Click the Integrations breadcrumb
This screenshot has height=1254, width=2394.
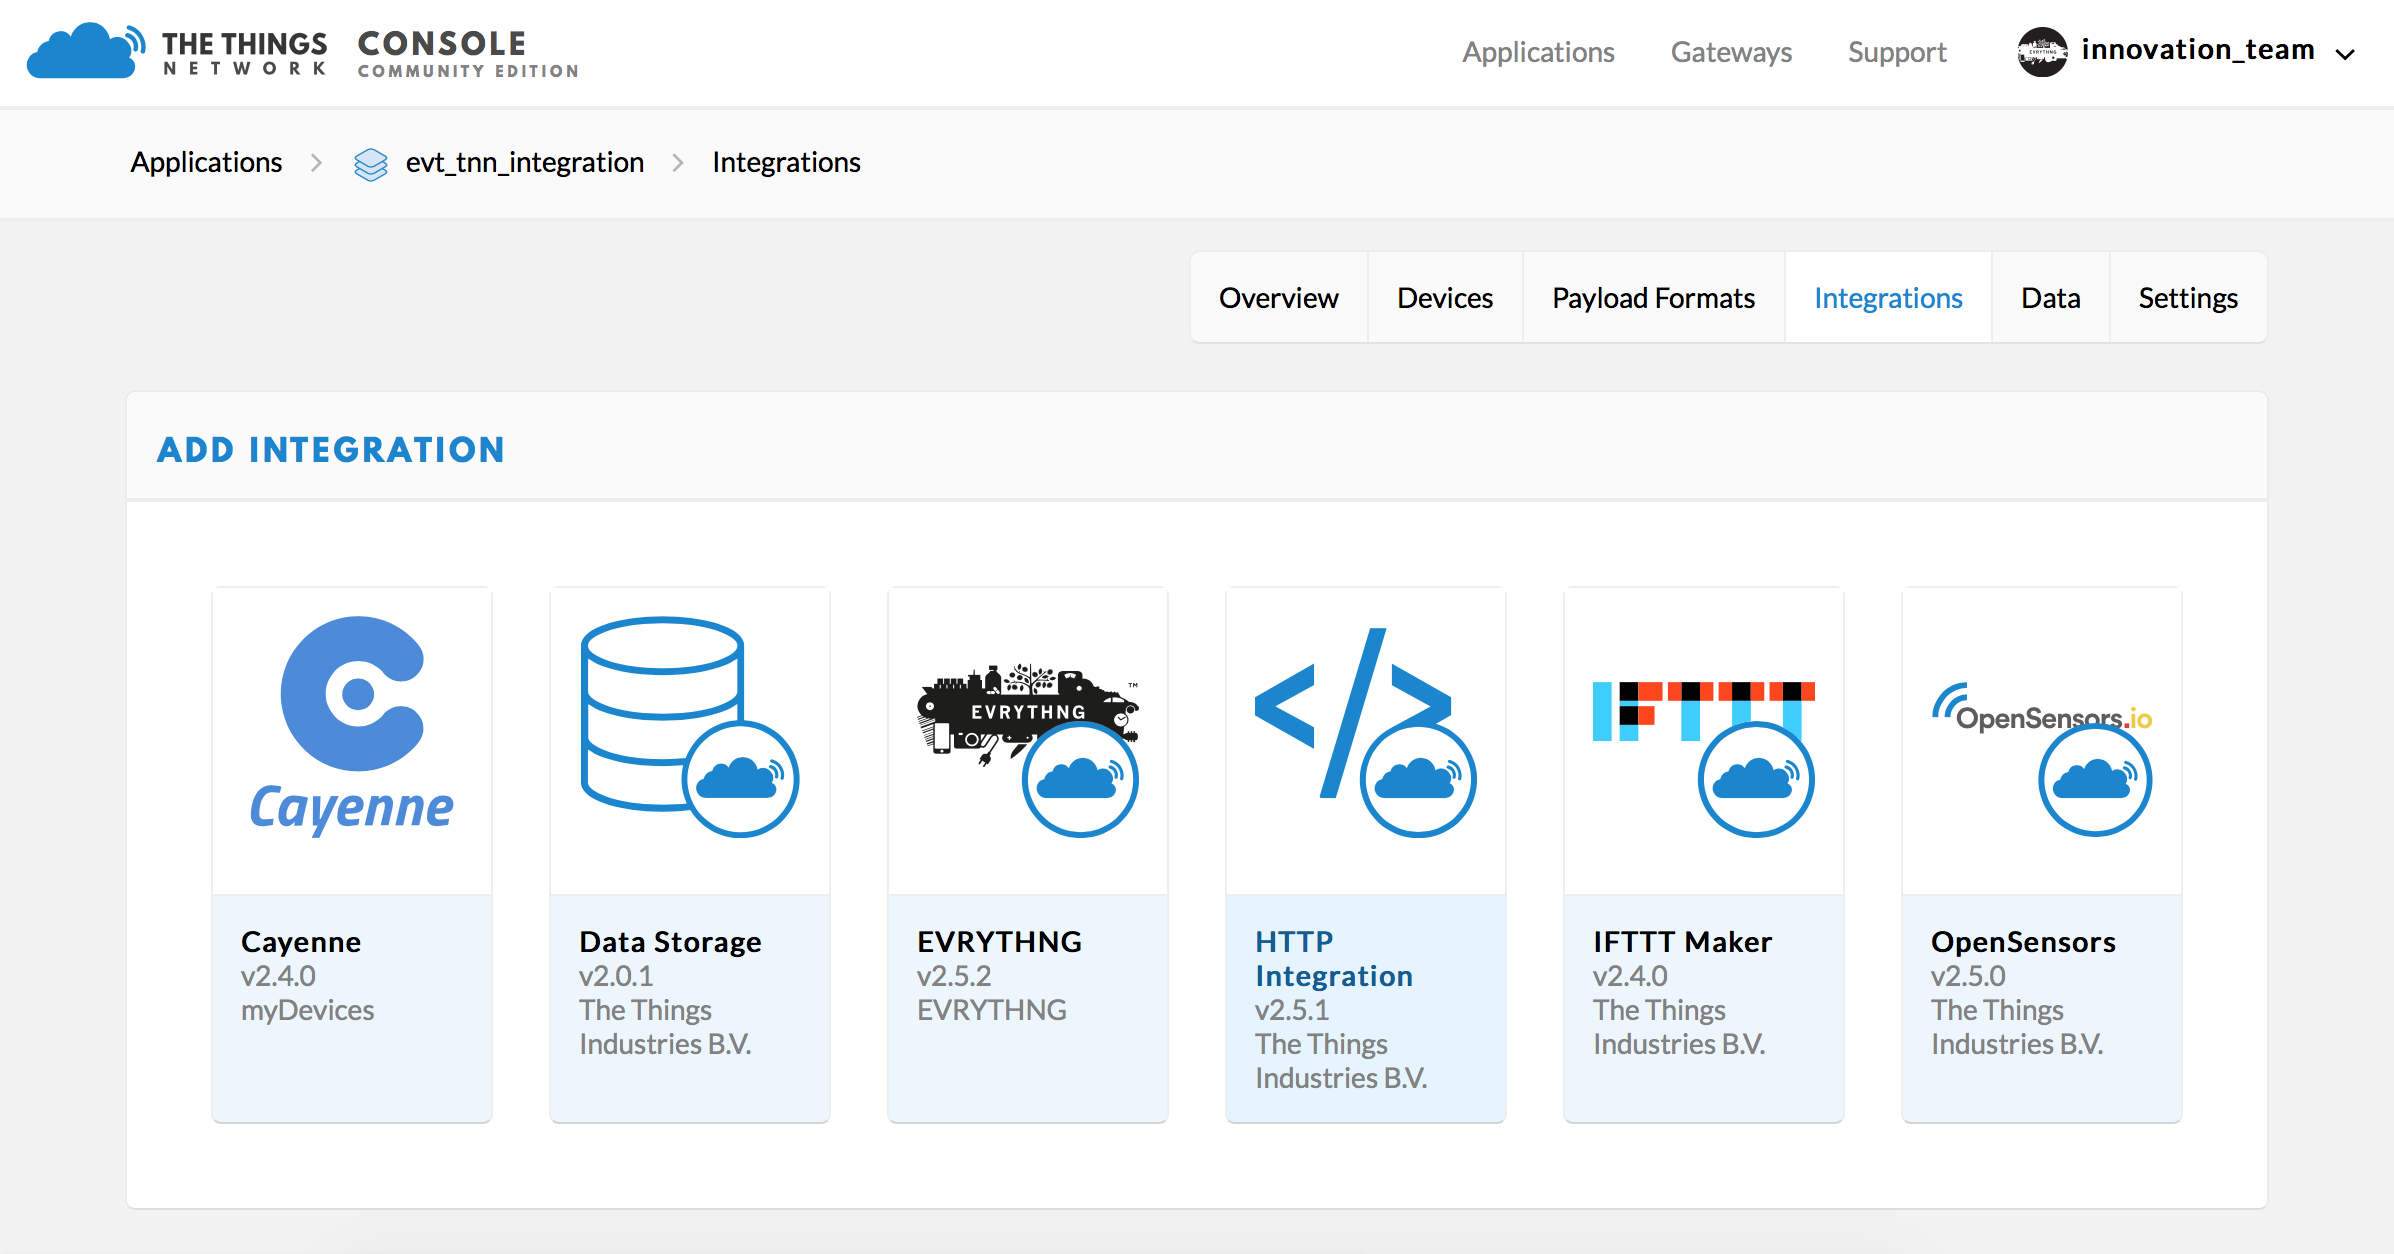[x=786, y=162]
